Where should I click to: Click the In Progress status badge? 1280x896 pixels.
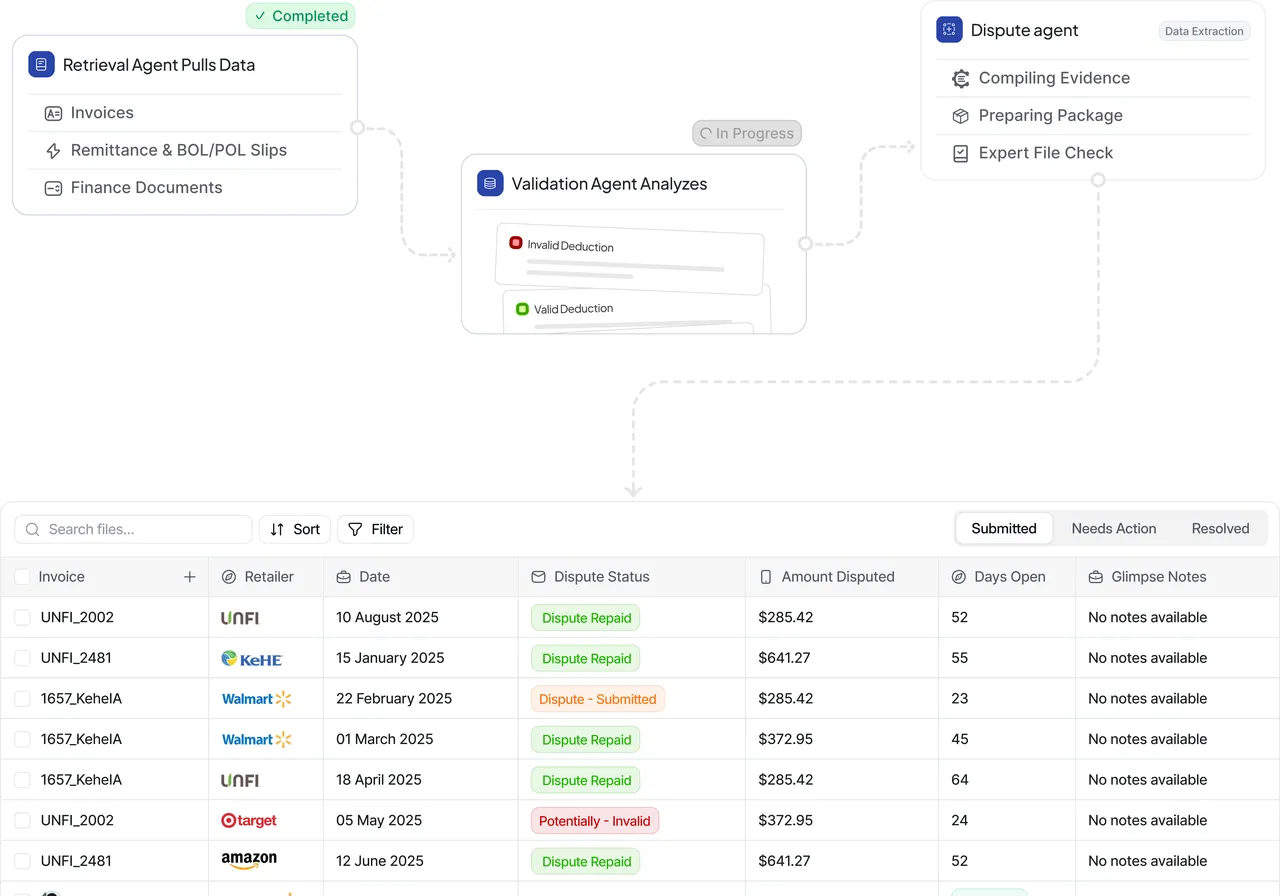click(x=747, y=133)
